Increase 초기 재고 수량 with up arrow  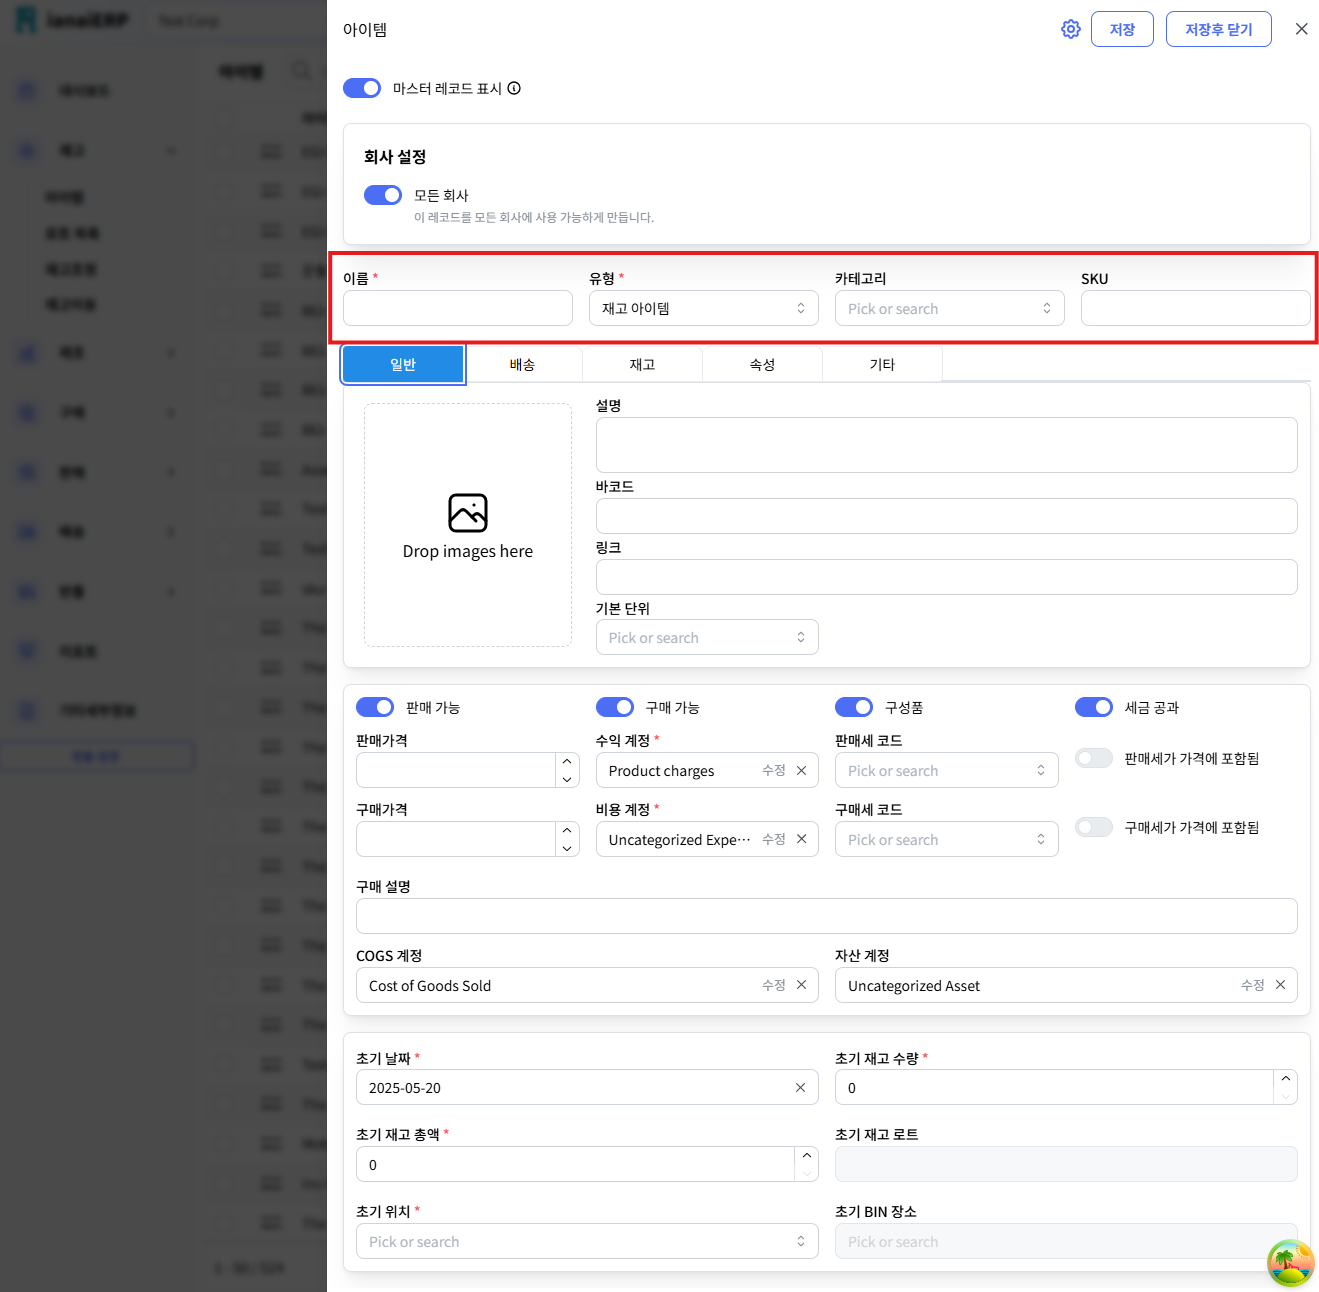tap(1285, 1079)
